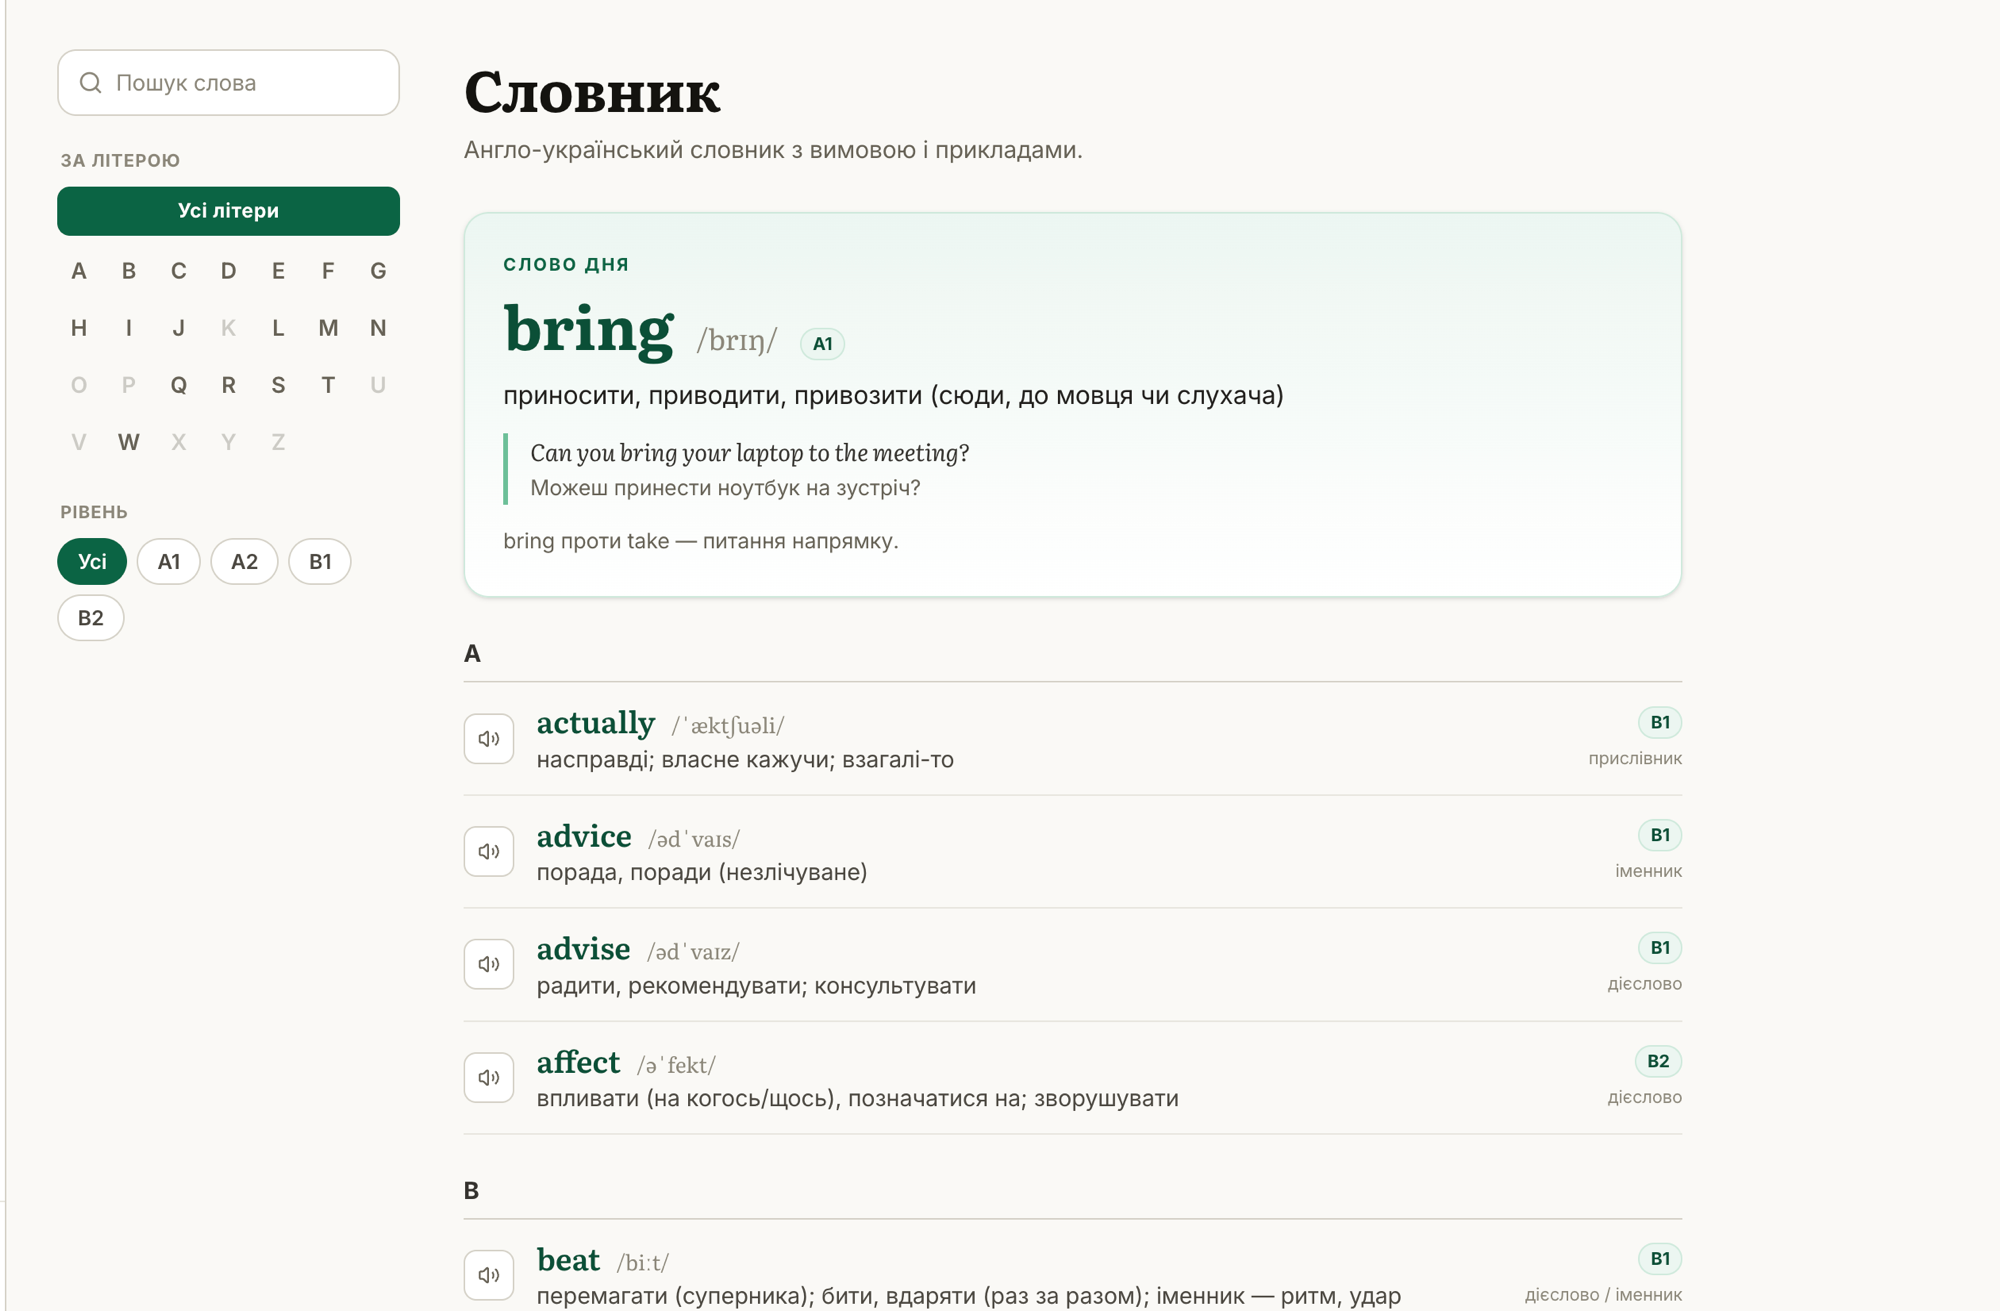Click definition 'радити, рекомендувати; консультувати'

click(756, 986)
